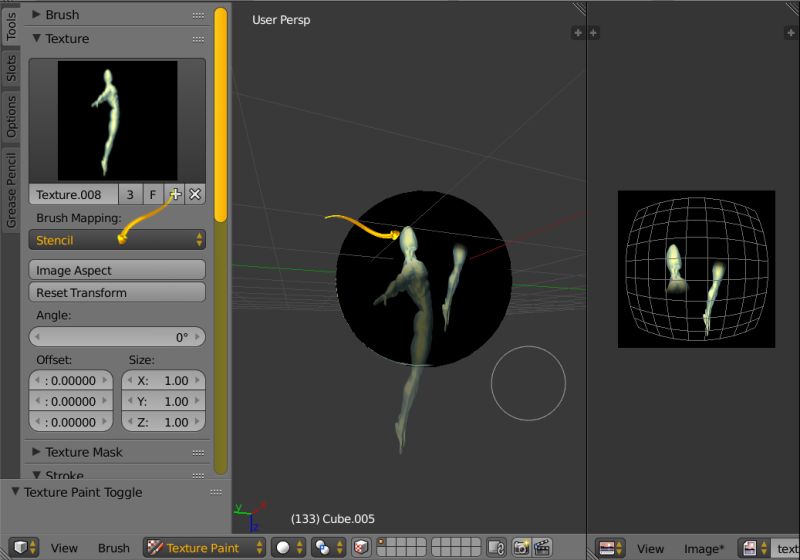The image size is (800, 560).
Task: Toggle lock camera to layers icon
Action: tap(496, 548)
